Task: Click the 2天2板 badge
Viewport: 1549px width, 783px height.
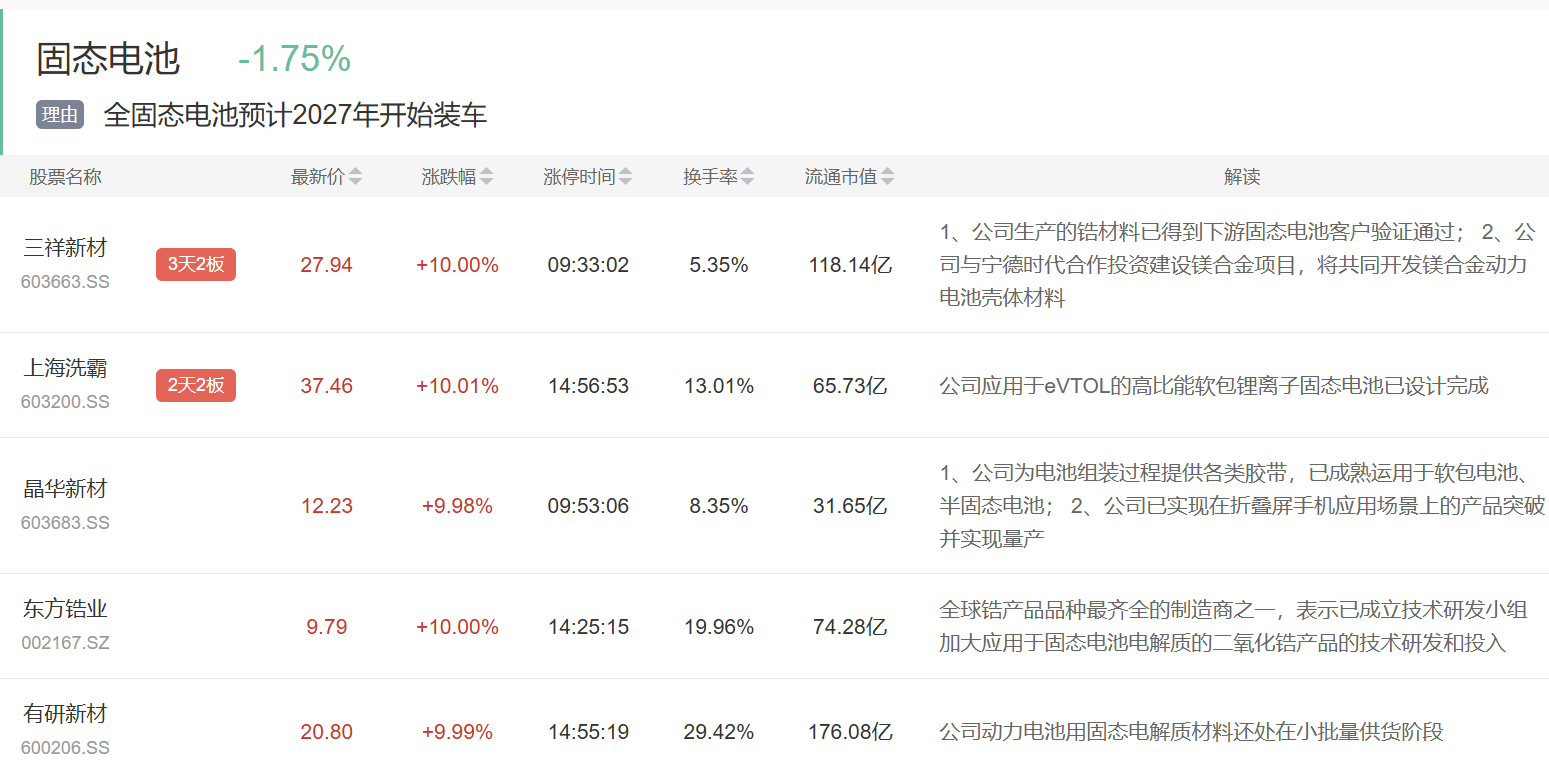Action: [x=196, y=386]
